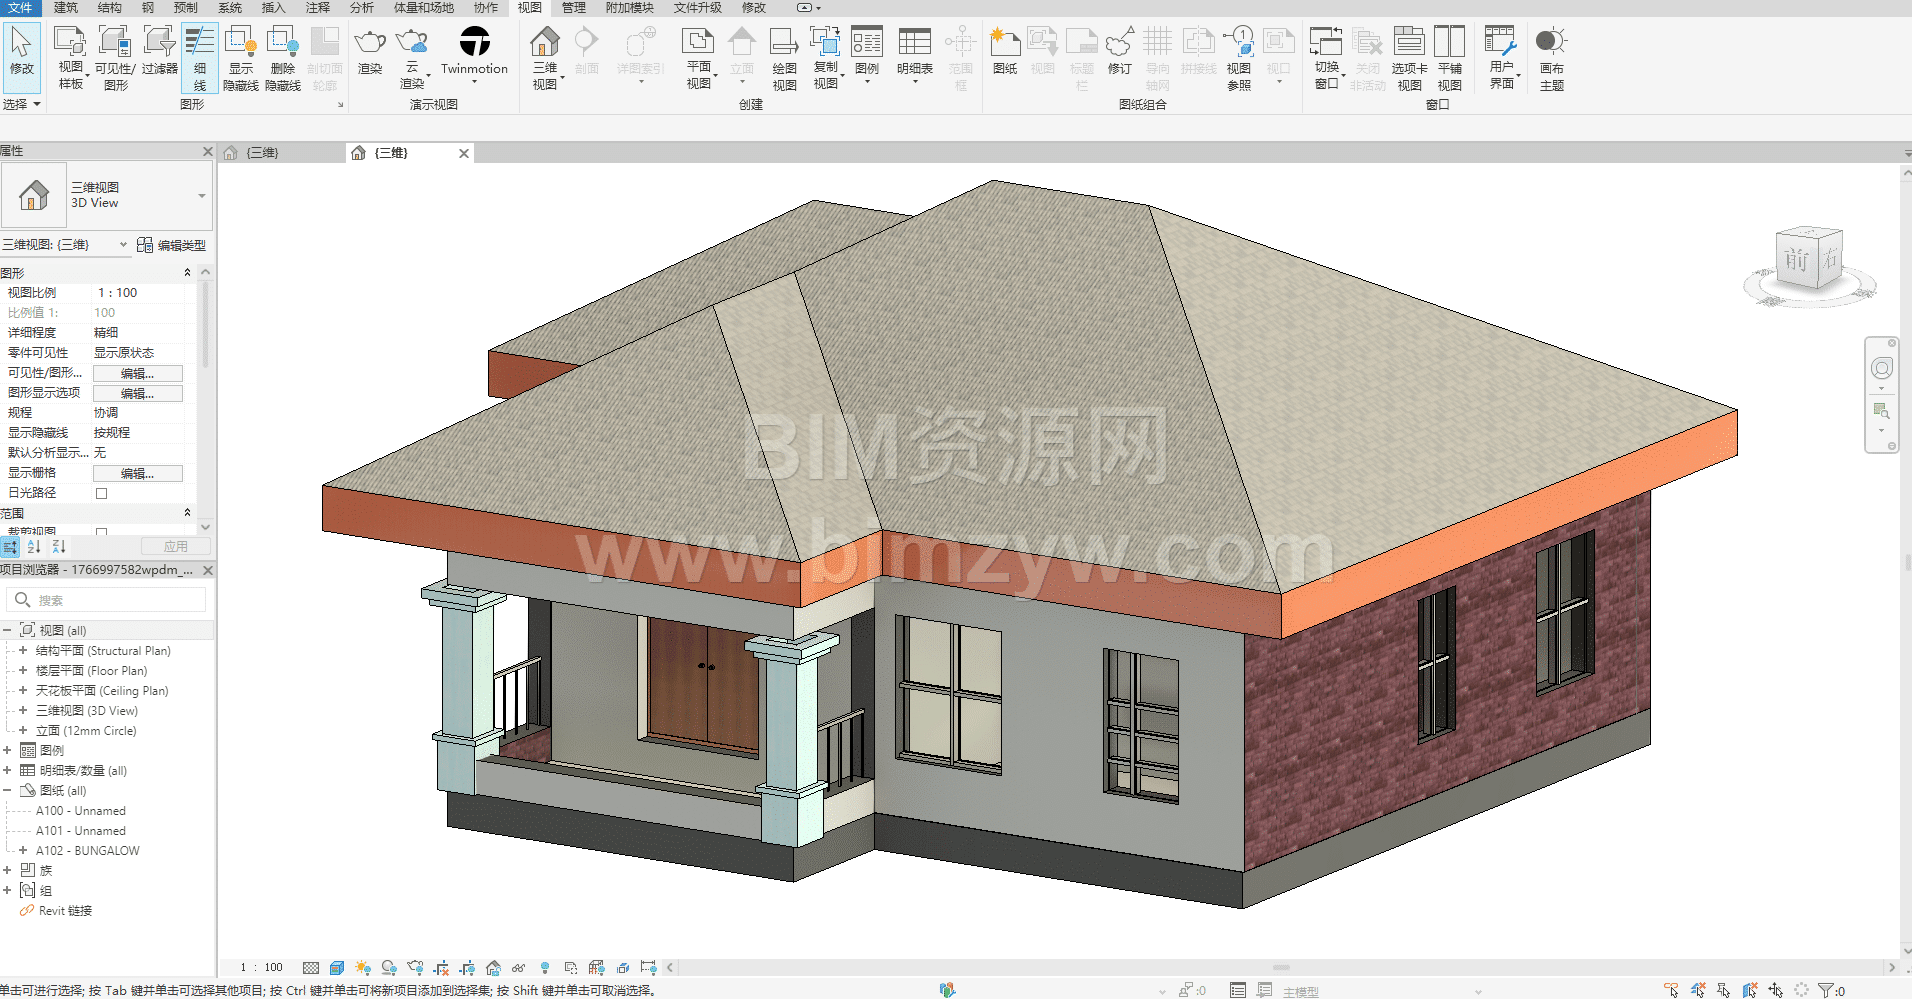Select the 渲染 (Render) teapot icon

[x=370, y=43]
